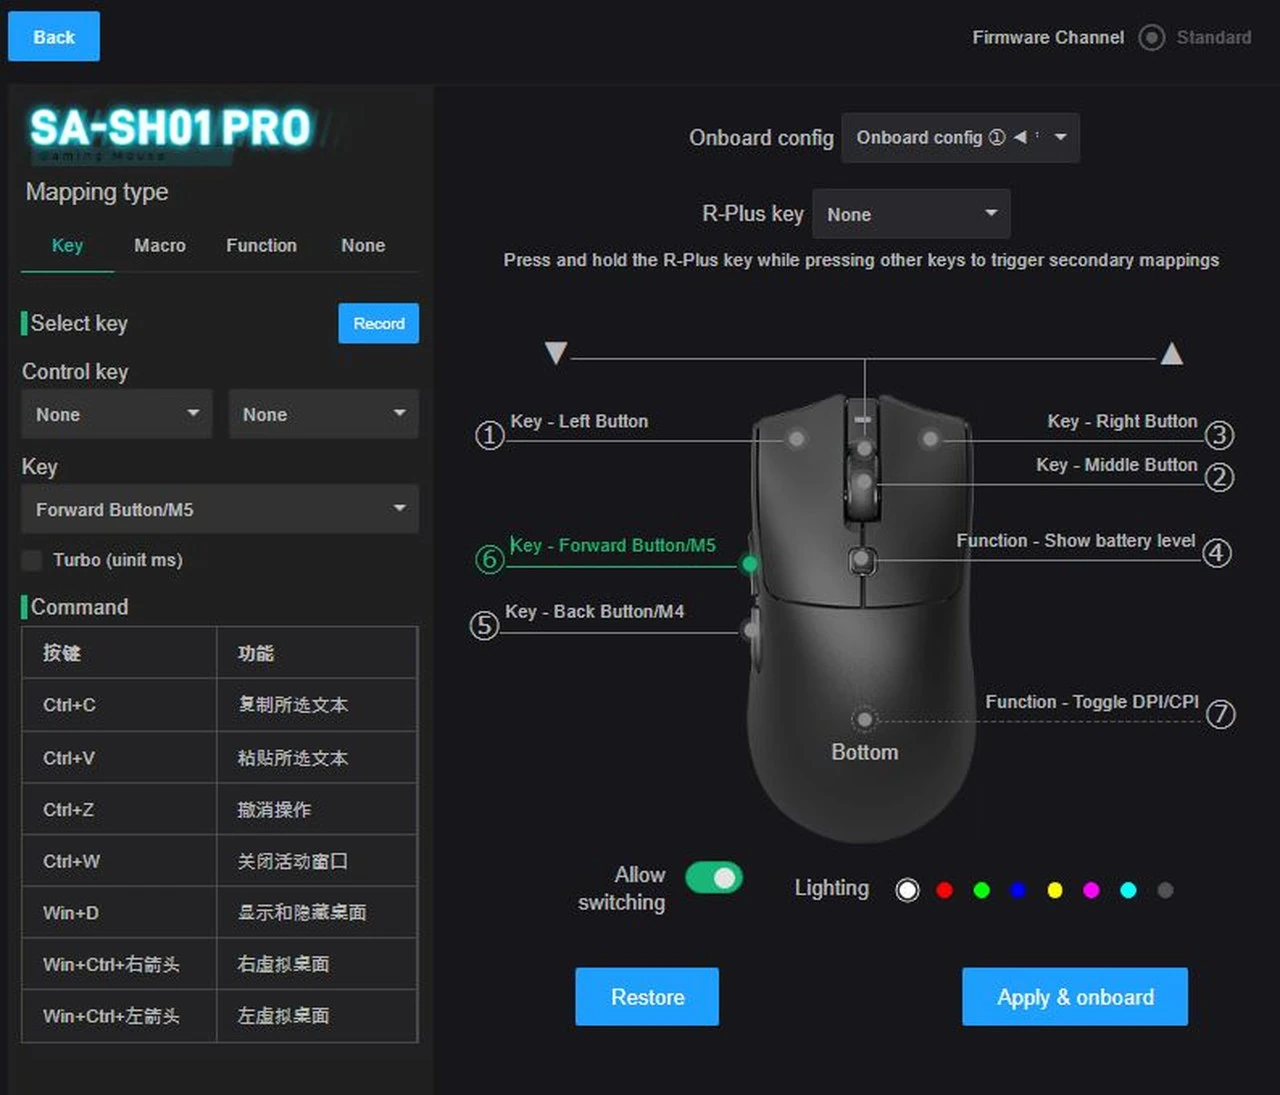
Task: Select circled 7 Toggle DPI/CPI marker
Action: coord(1220,714)
